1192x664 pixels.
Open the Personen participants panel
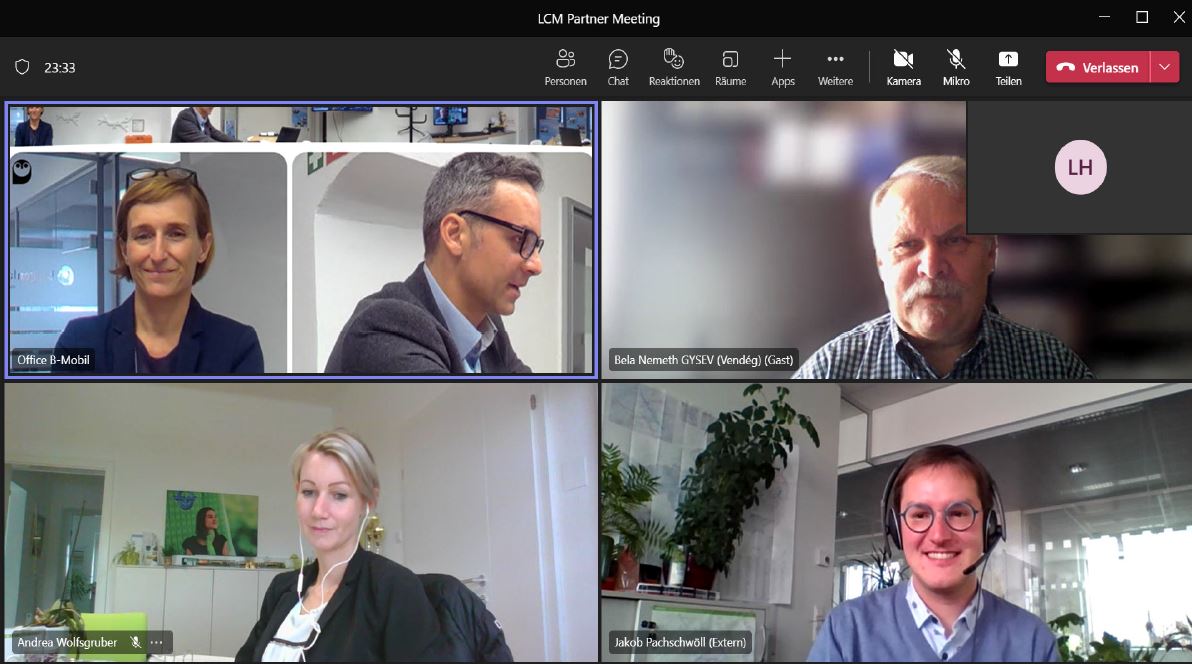[565, 68]
